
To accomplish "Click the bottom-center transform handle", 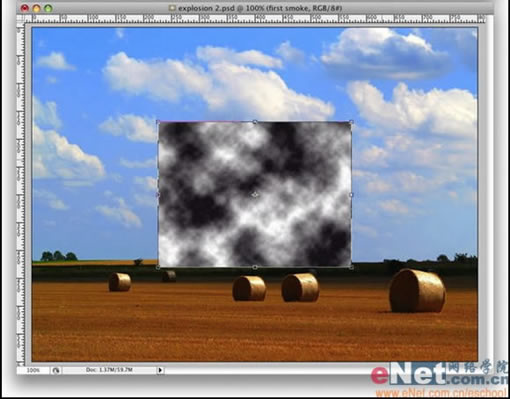I will pos(255,267).
